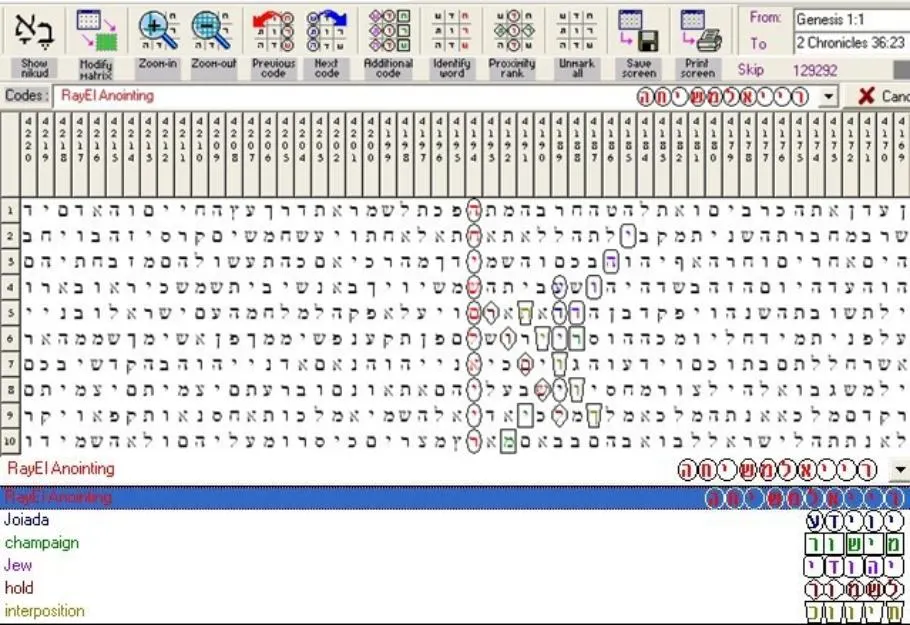Click row header 10 of the matrix
Screen dimensions: 910x625
click(x=10, y=441)
